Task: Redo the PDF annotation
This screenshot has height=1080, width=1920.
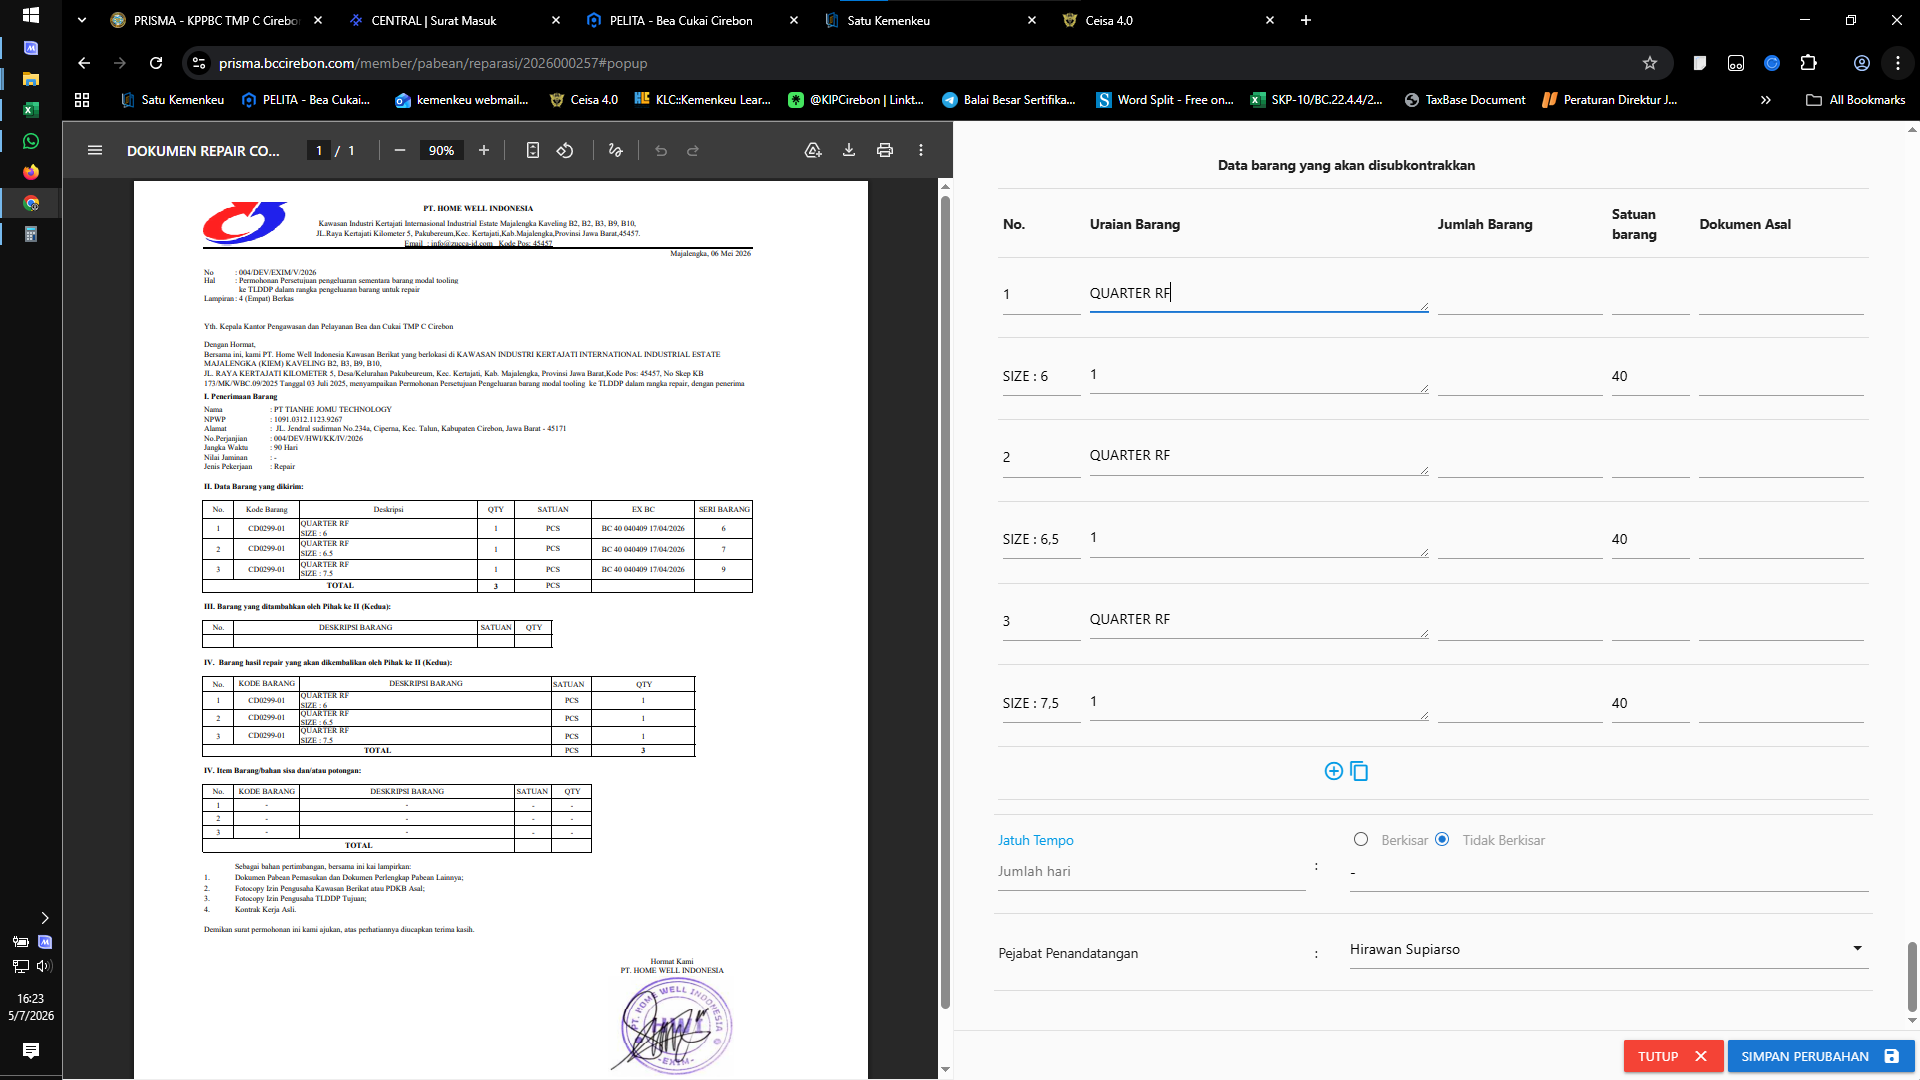Action: (693, 150)
